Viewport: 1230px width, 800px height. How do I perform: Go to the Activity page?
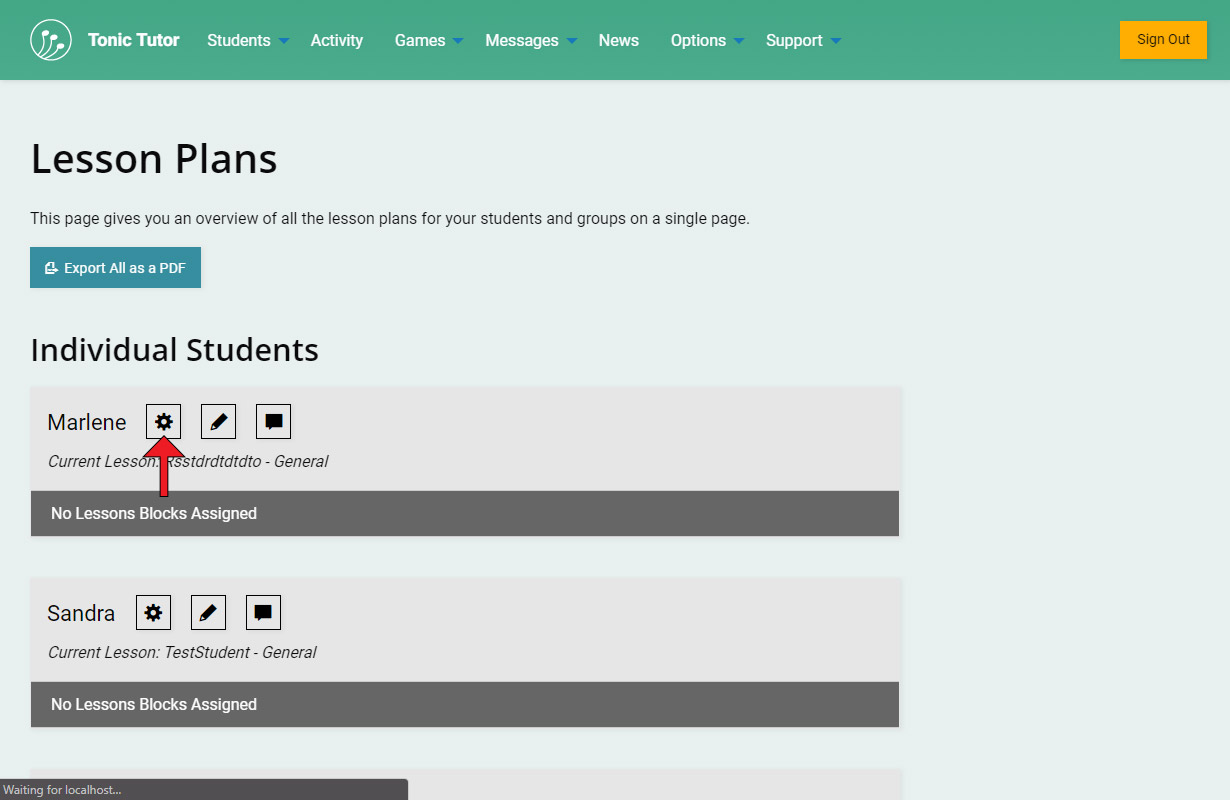pyautogui.click(x=337, y=41)
